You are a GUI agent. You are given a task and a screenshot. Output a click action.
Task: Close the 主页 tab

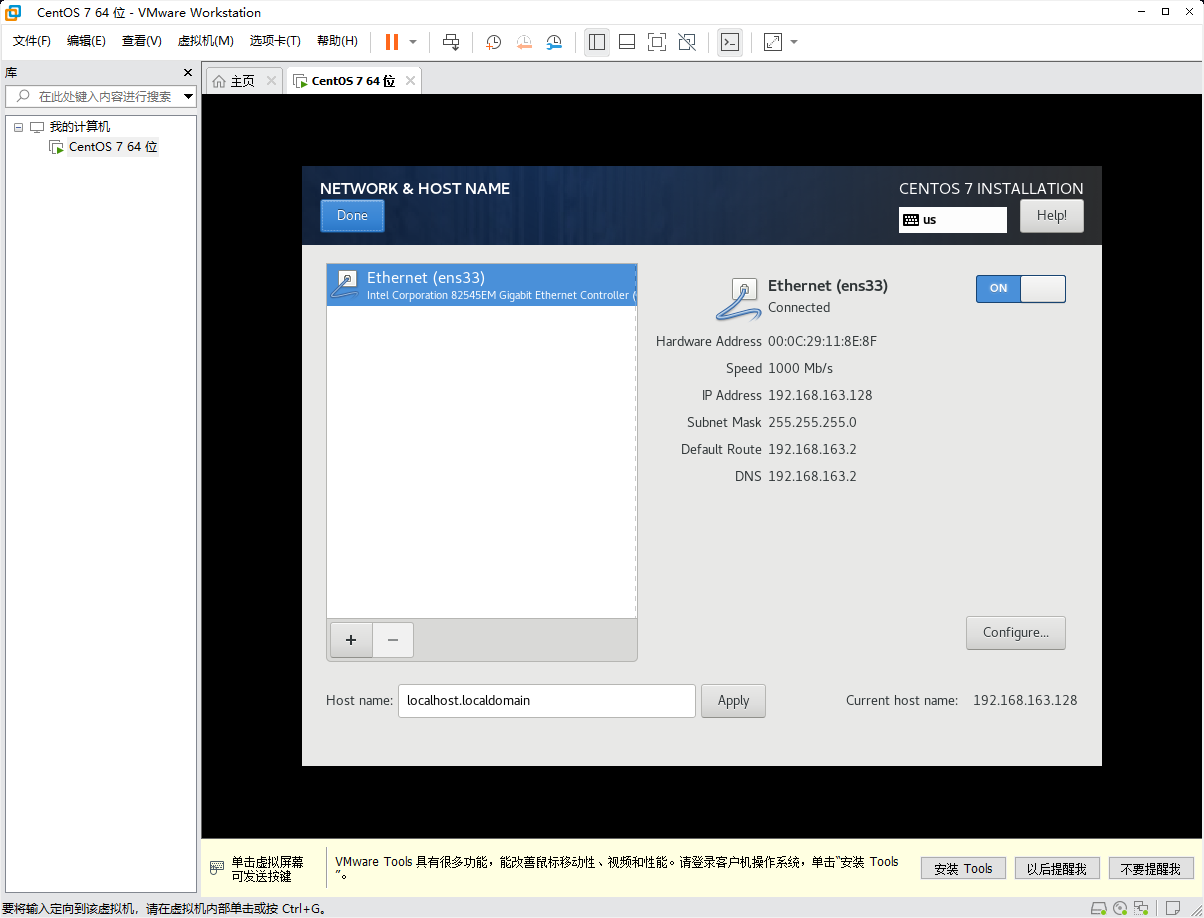click(271, 81)
